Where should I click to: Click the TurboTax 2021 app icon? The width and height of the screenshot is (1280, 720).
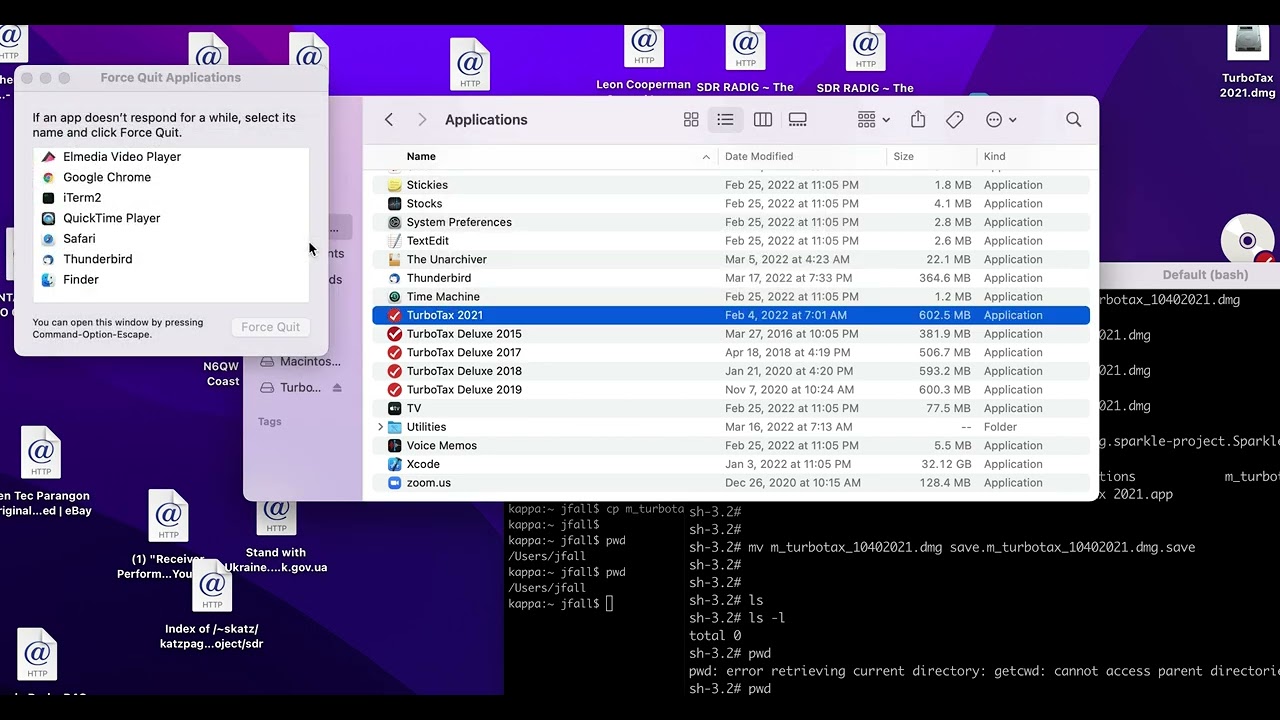click(x=395, y=315)
